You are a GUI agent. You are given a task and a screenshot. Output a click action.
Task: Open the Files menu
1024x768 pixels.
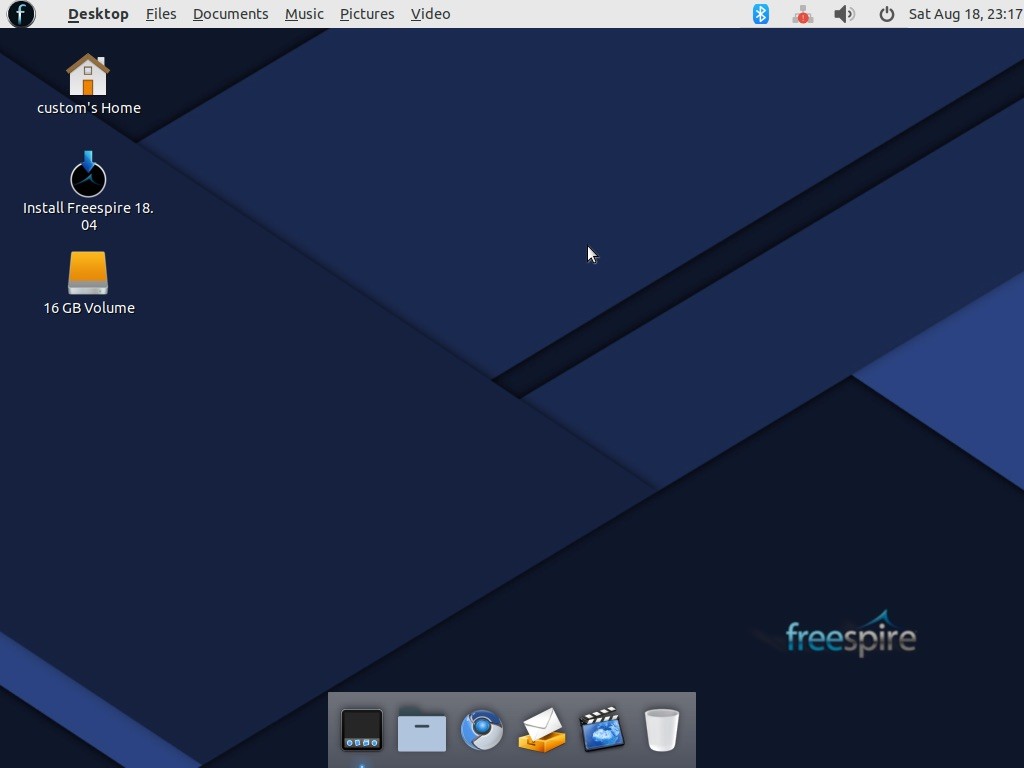point(160,13)
